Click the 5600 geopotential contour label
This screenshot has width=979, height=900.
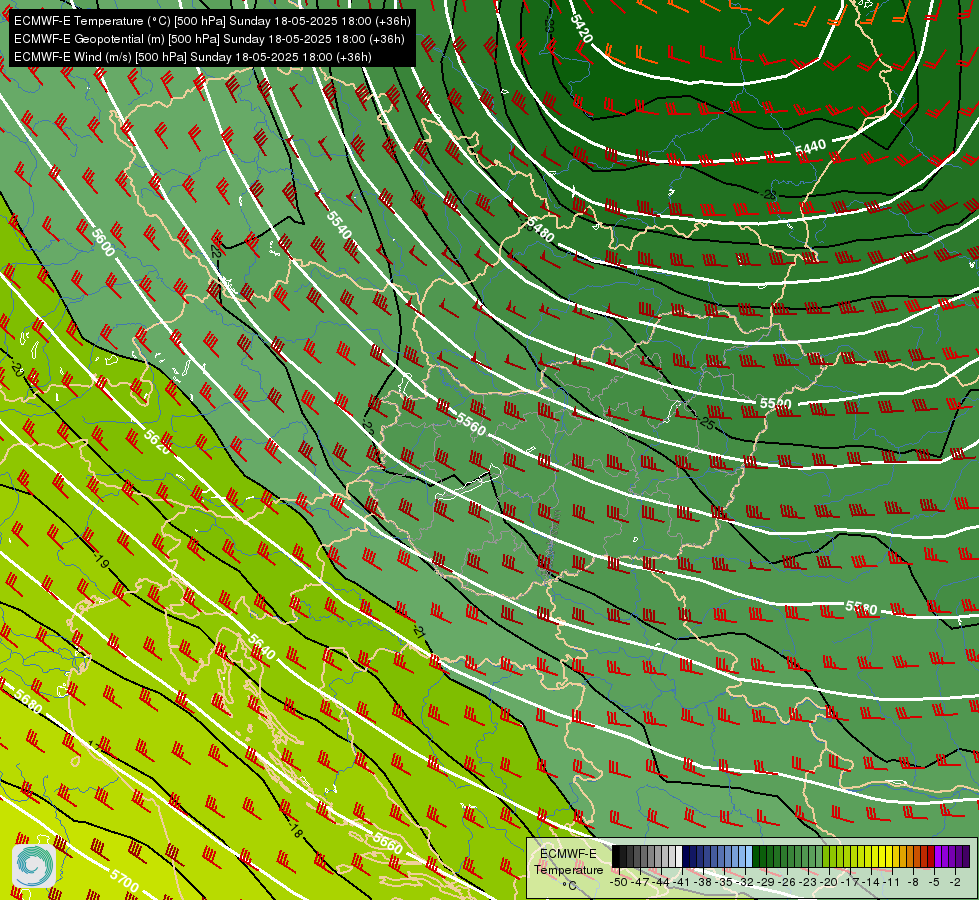click(x=103, y=242)
